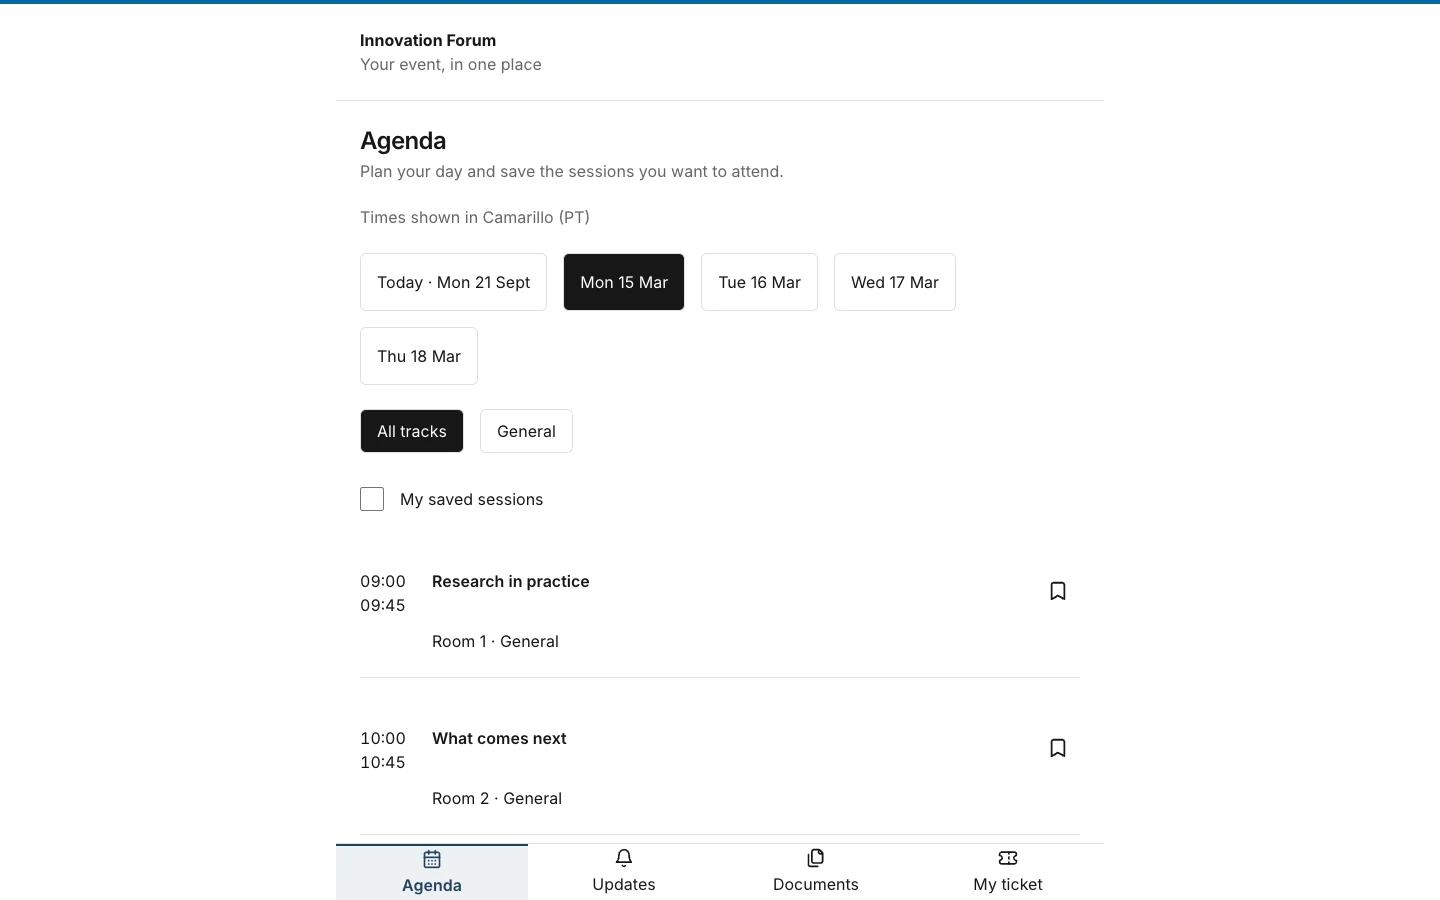
Task: Show the Wed 17 Mar agenda
Action: tap(895, 282)
